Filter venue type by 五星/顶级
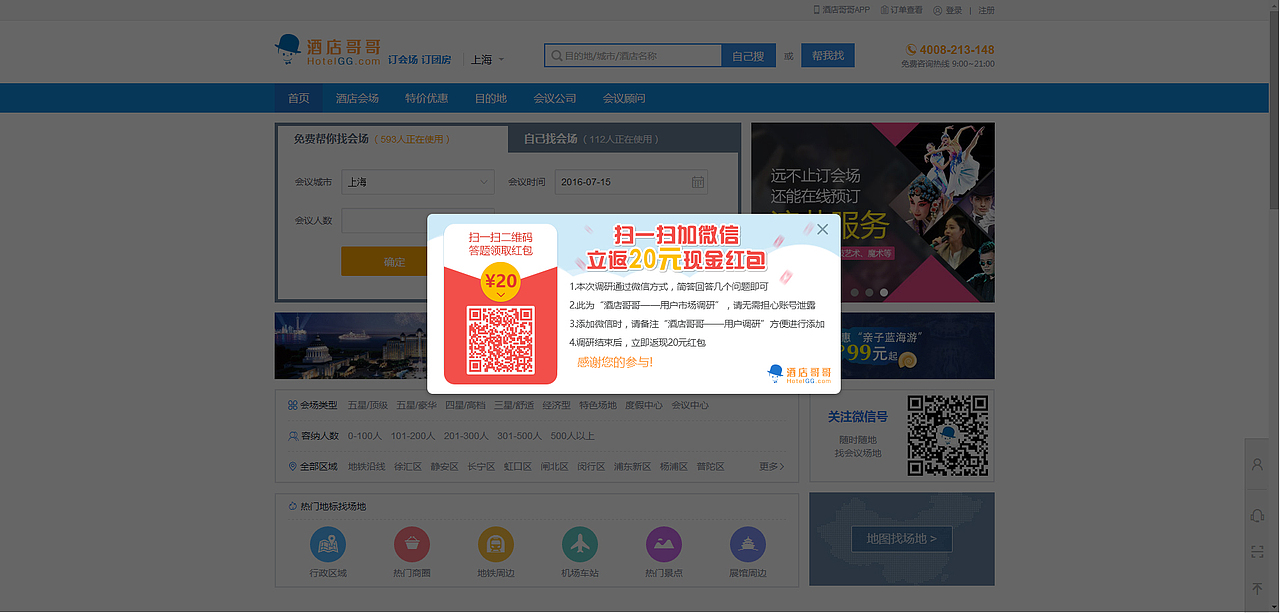This screenshot has height=613, width=1280. click(x=367, y=405)
